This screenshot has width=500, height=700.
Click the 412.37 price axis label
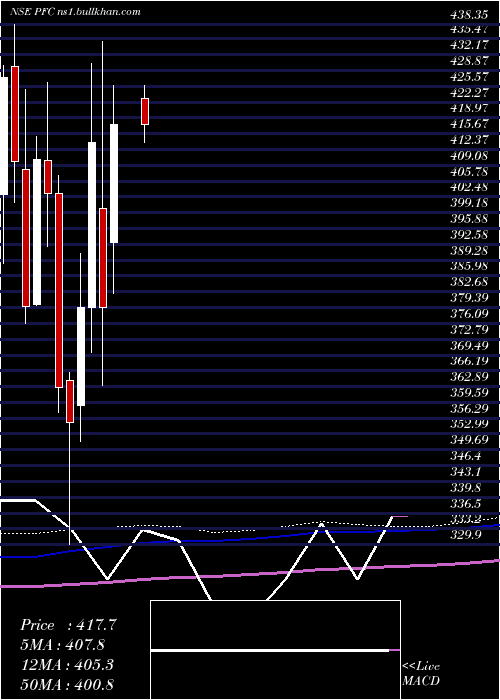tap(471, 140)
